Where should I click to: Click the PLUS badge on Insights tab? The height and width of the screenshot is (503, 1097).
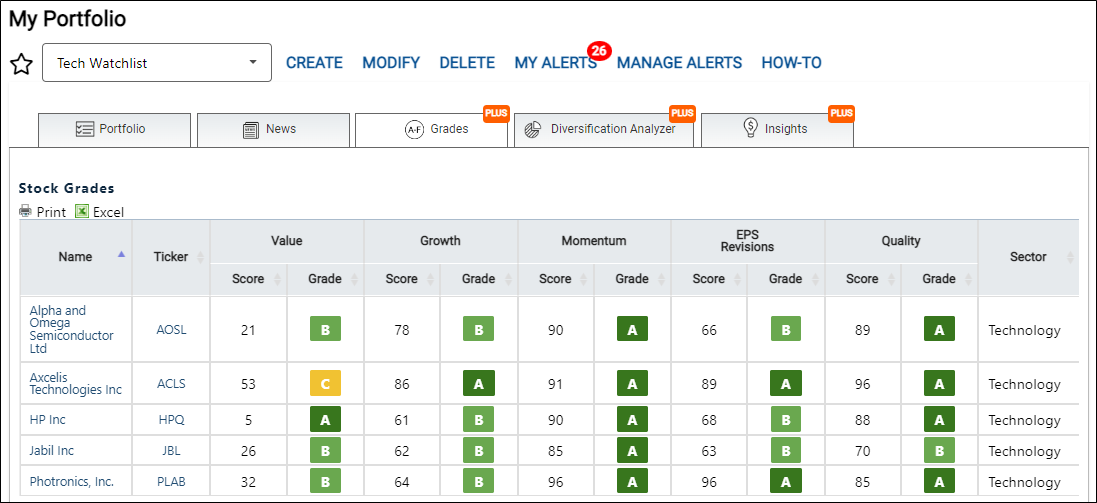[842, 113]
